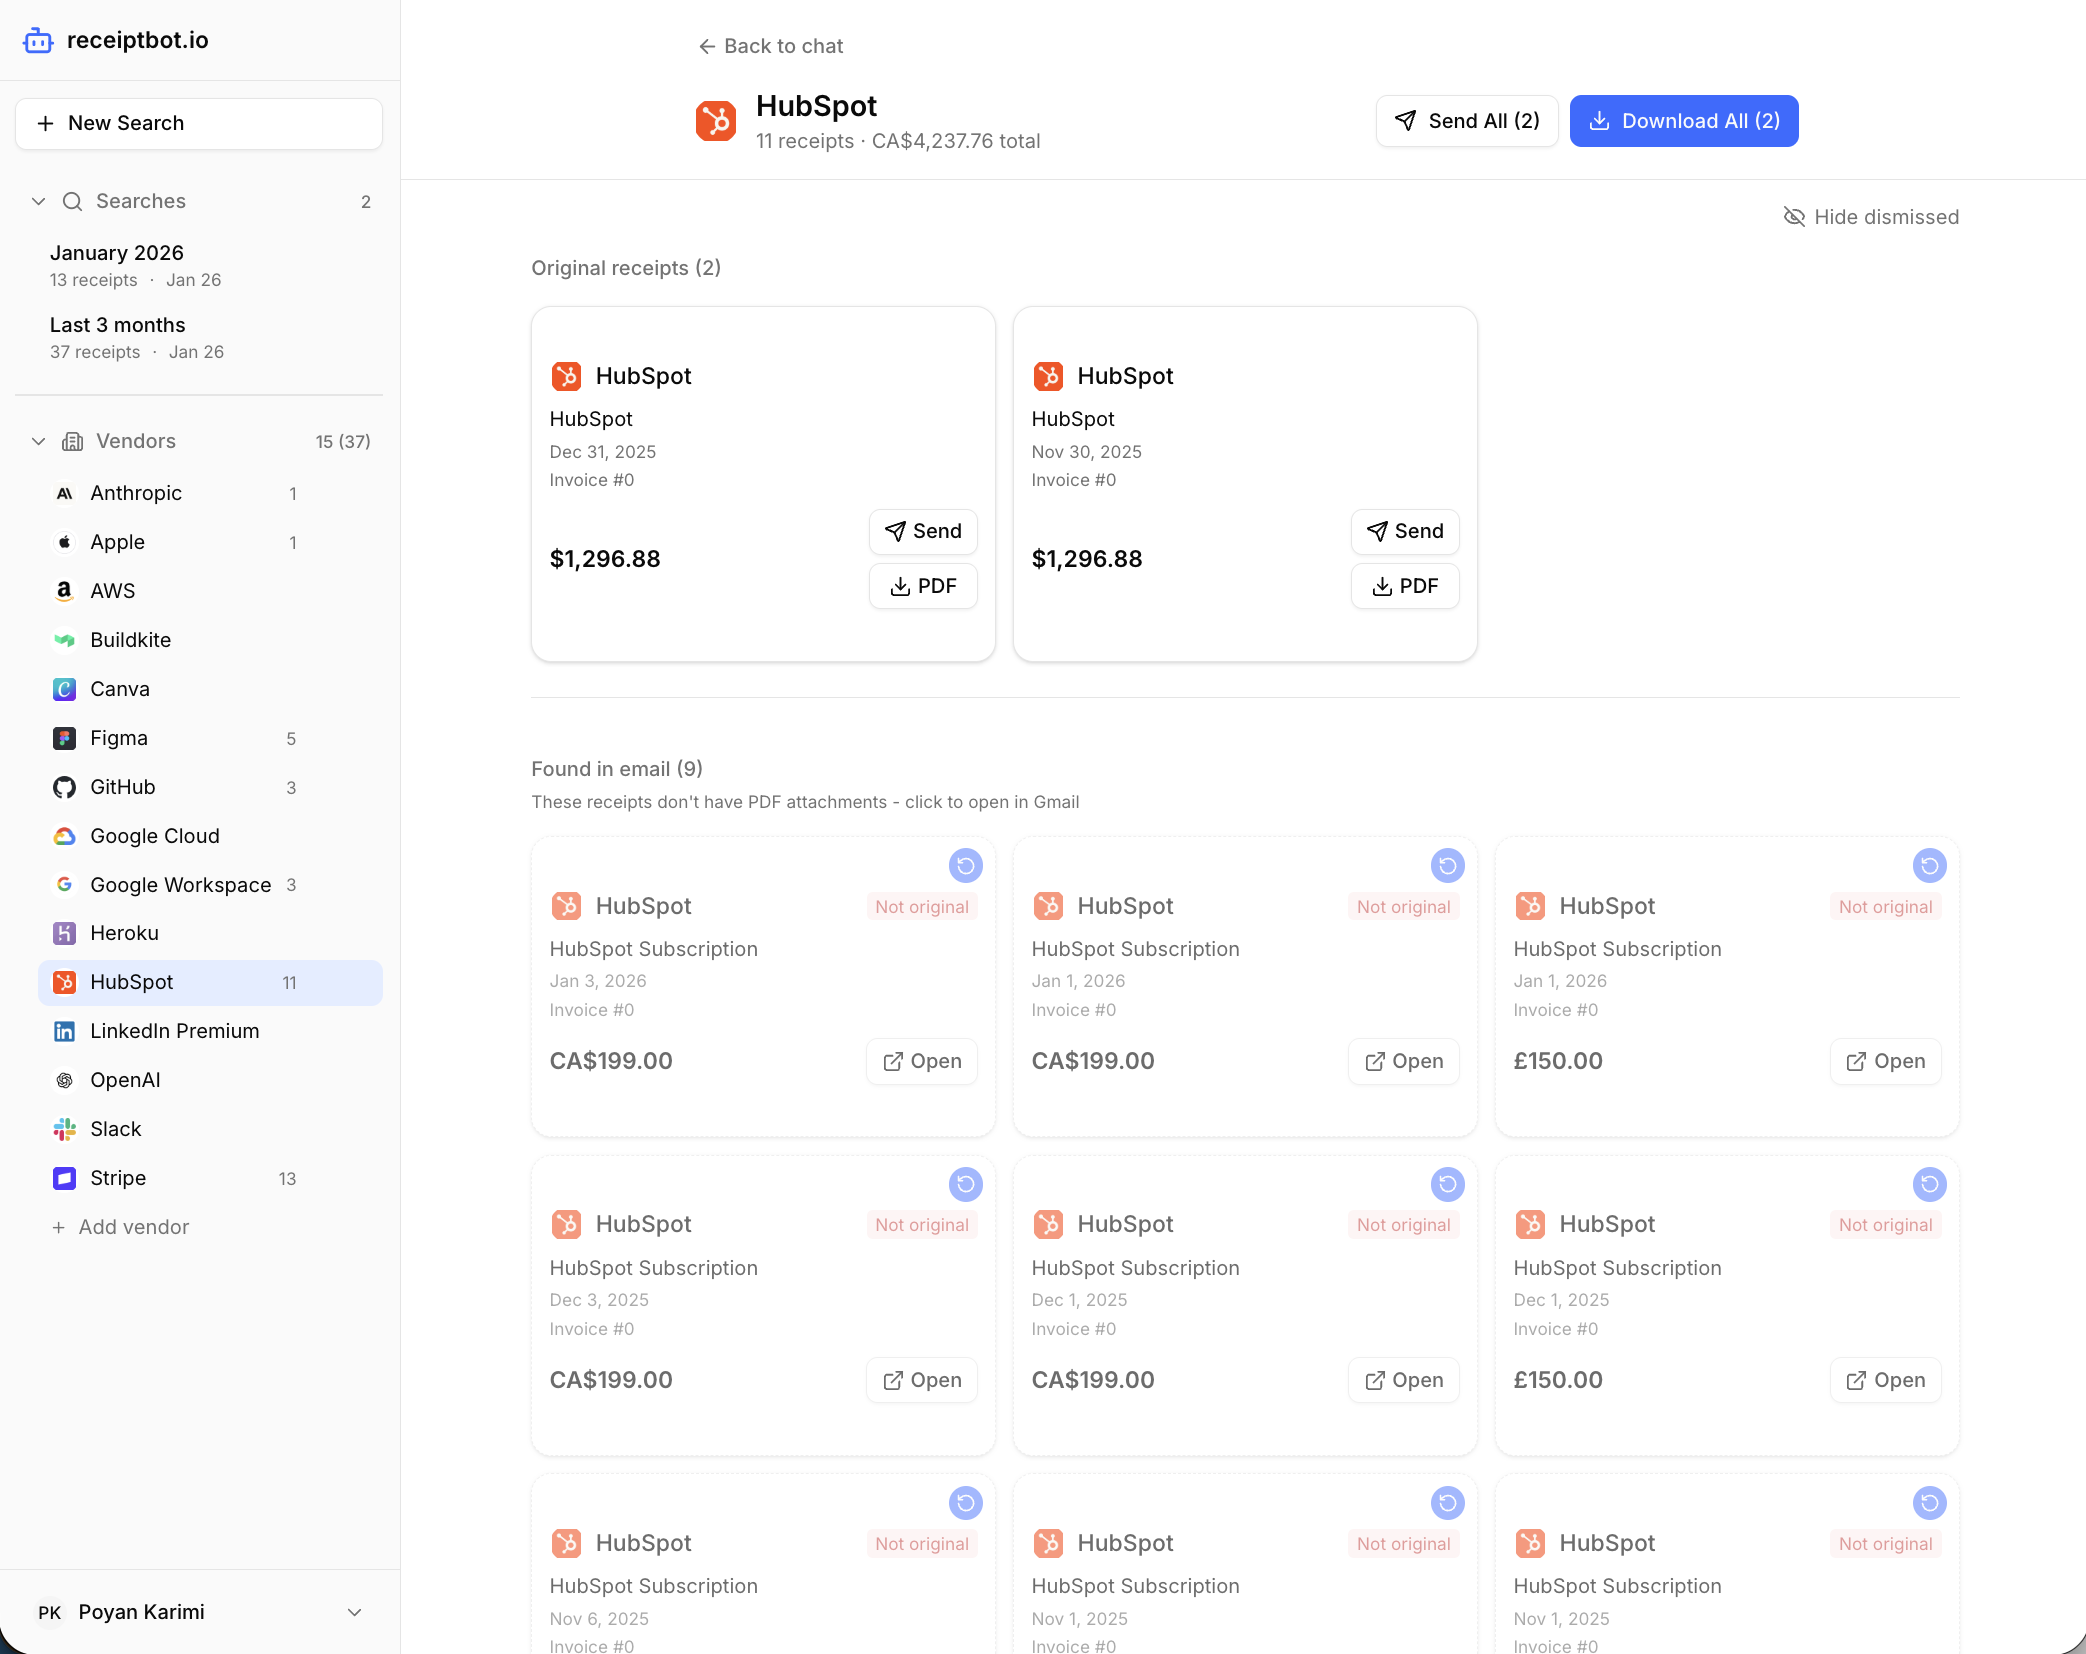Select the Last 3 months search
The image size is (2086, 1654).
click(x=117, y=325)
